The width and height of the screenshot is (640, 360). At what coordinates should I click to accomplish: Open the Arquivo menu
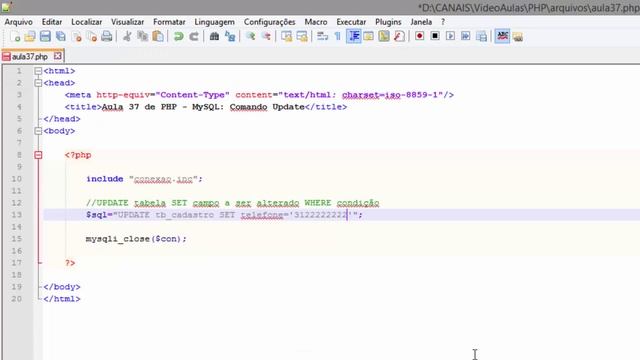18,22
